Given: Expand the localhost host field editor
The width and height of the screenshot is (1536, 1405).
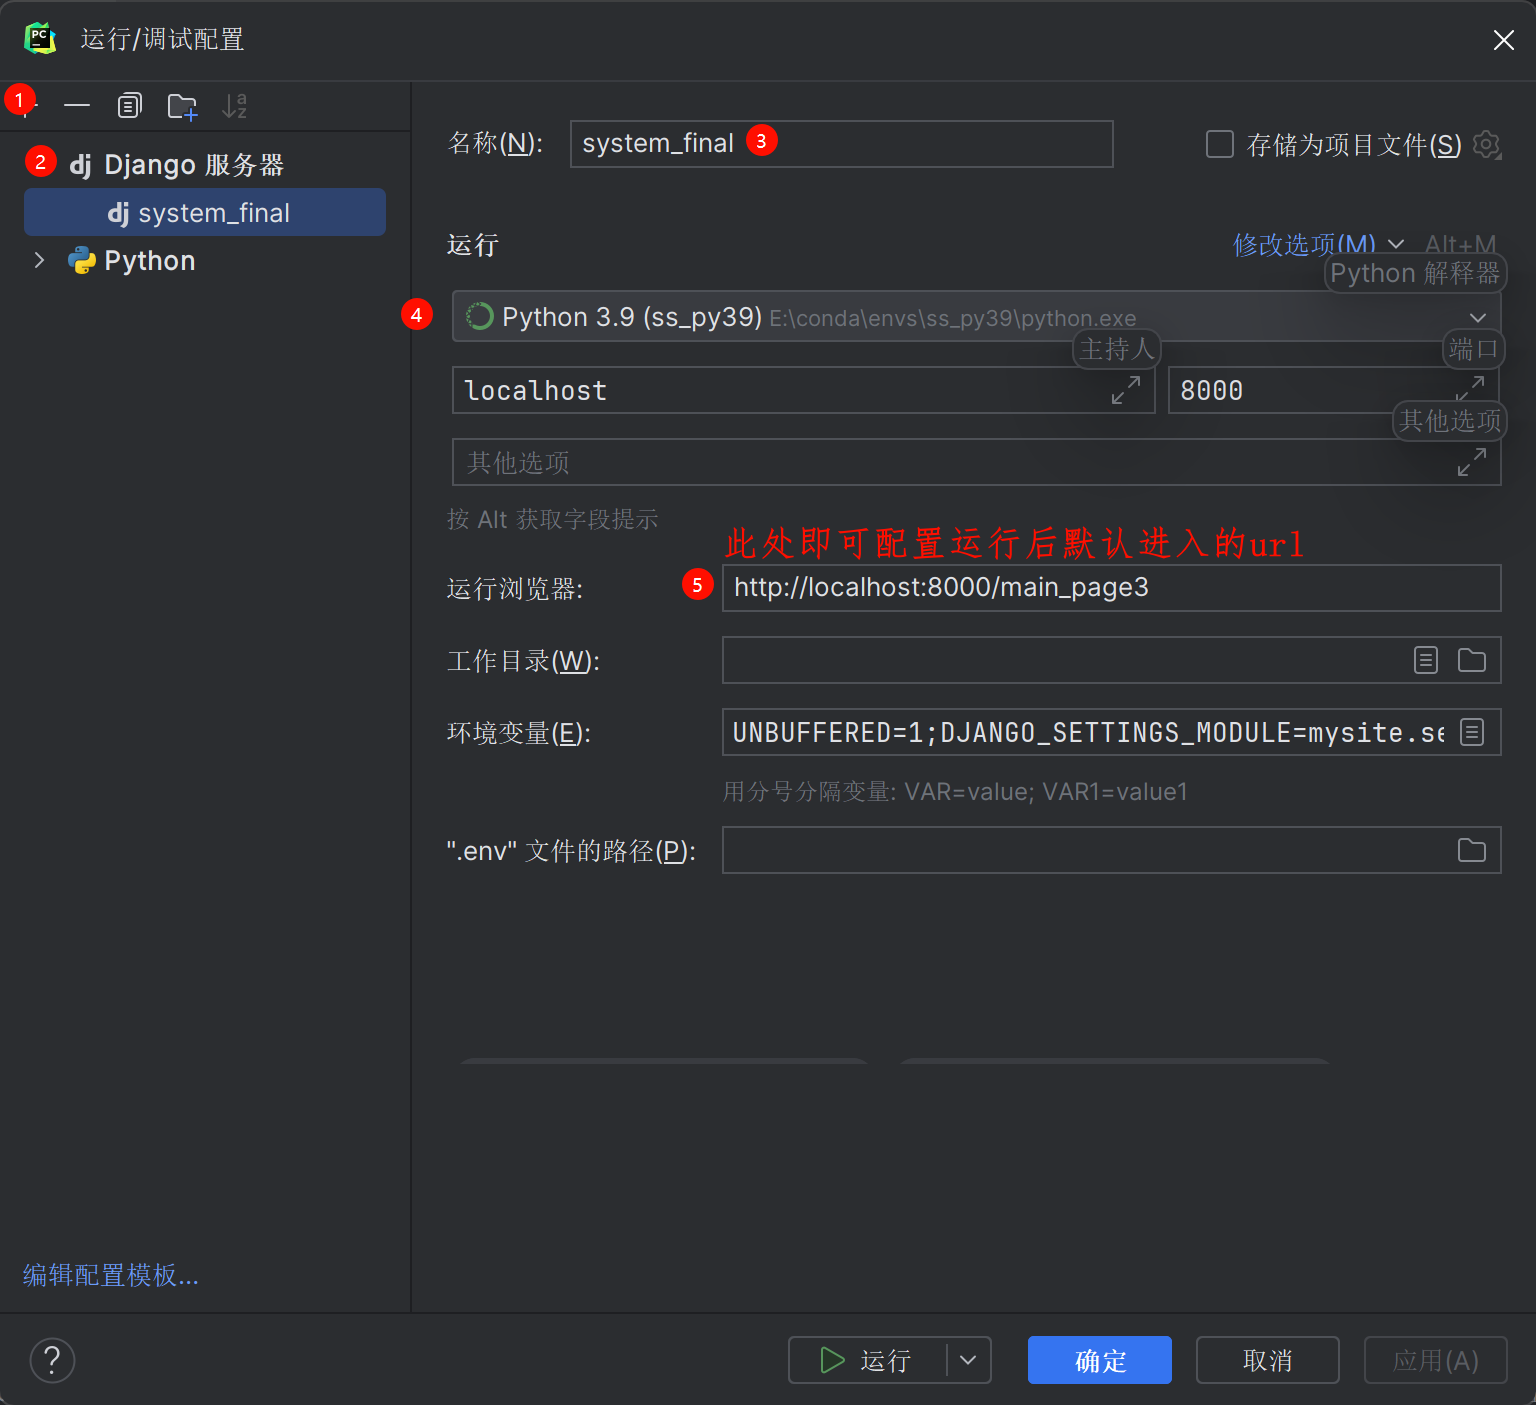Looking at the screenshot, I should click(1128, 389).
